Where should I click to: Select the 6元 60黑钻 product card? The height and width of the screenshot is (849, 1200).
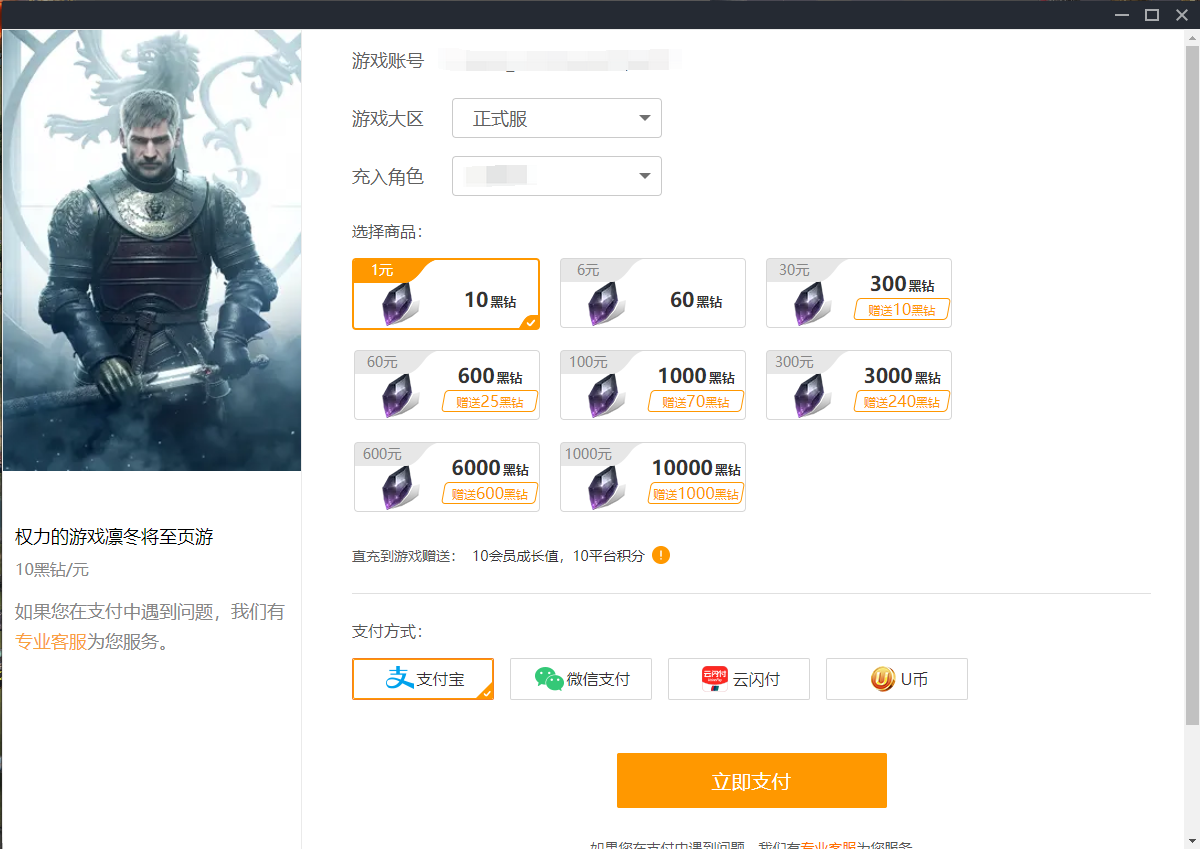pyautogui.click(x=653, y=293)
